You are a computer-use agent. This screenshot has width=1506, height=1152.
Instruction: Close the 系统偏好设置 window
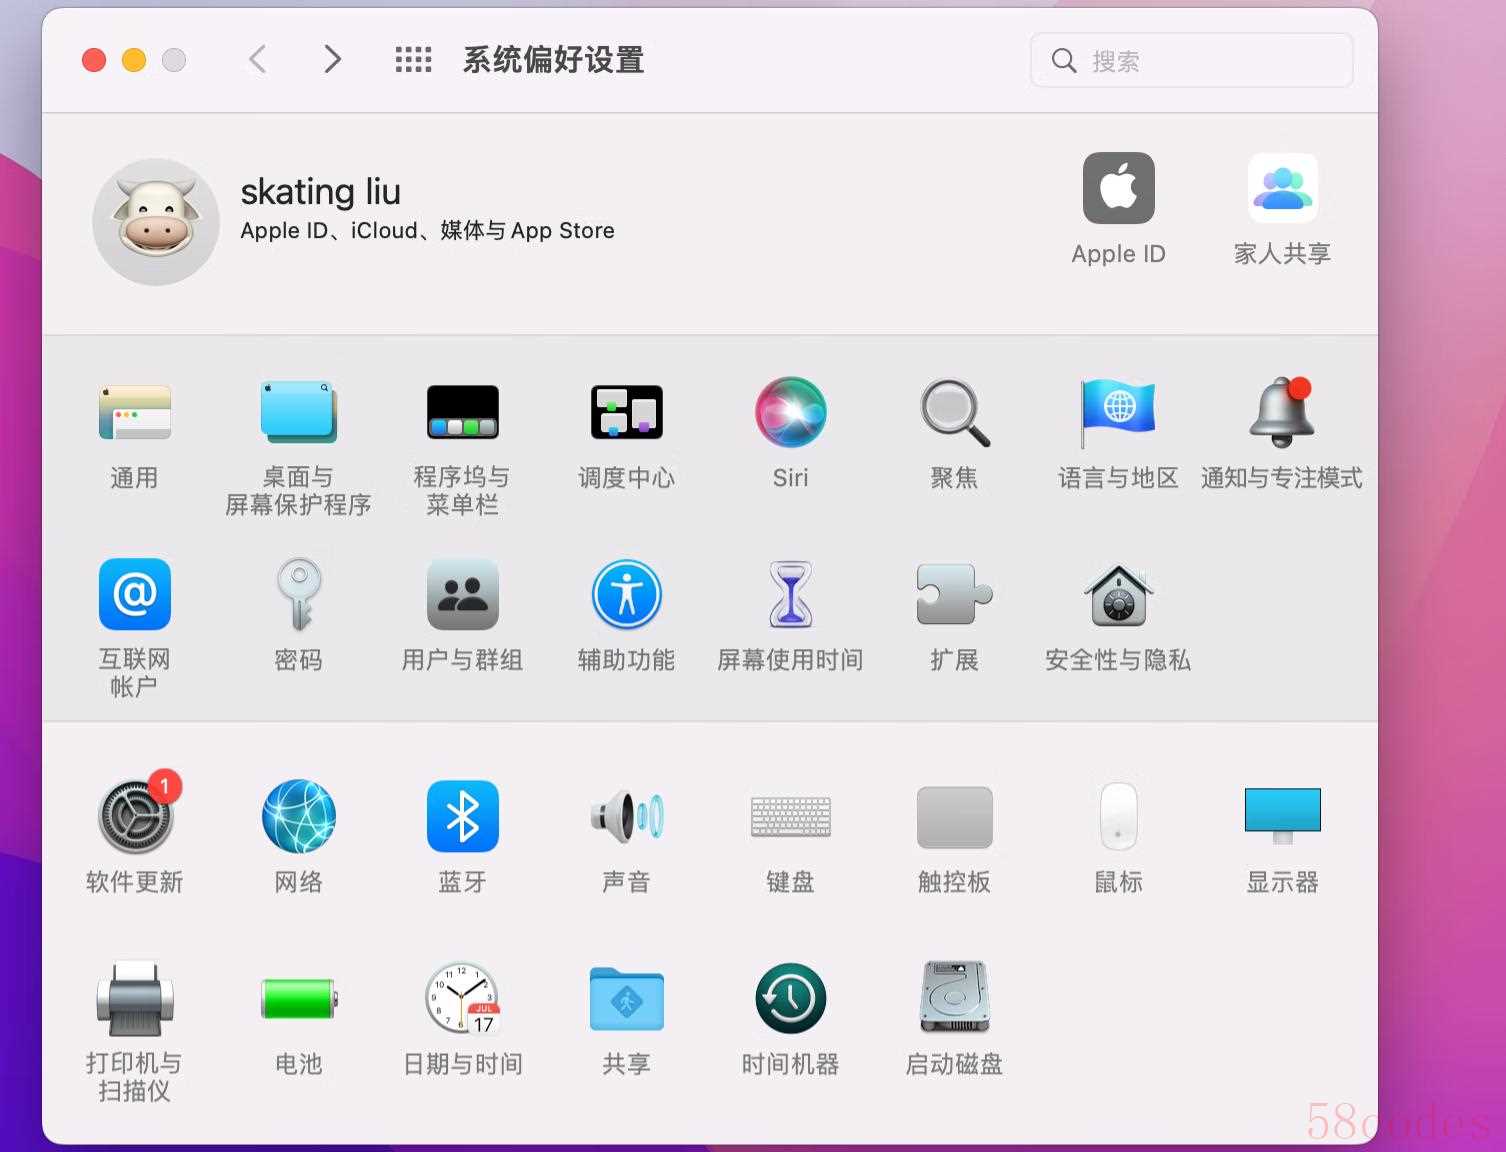pyautogui.click(x=94, y=60)
